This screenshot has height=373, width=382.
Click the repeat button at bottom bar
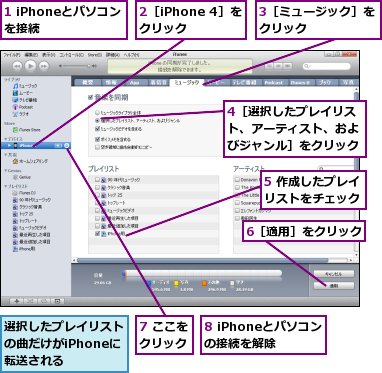coord(44,301)
